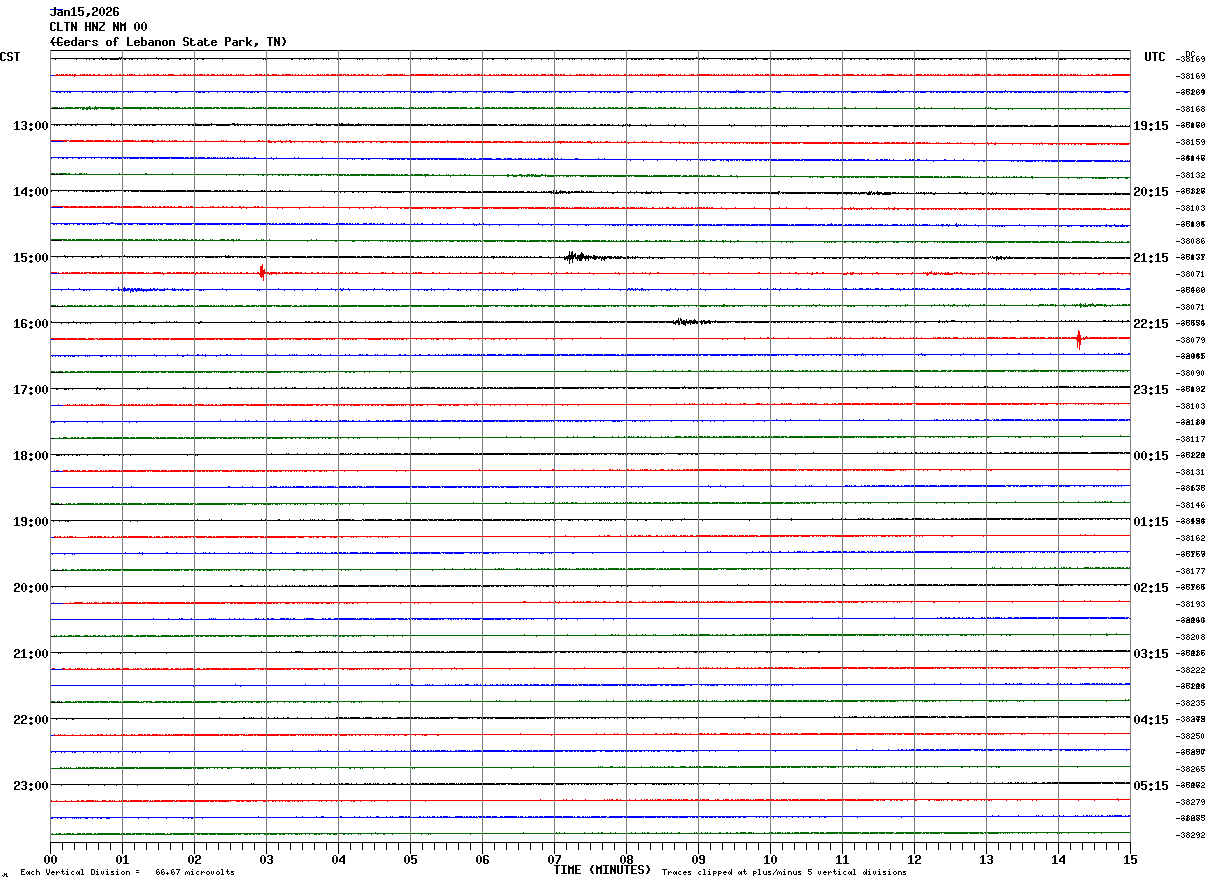Screen dimensions: 1210x886
Task: Click the UTC header label
Action: click(1155, 57)
